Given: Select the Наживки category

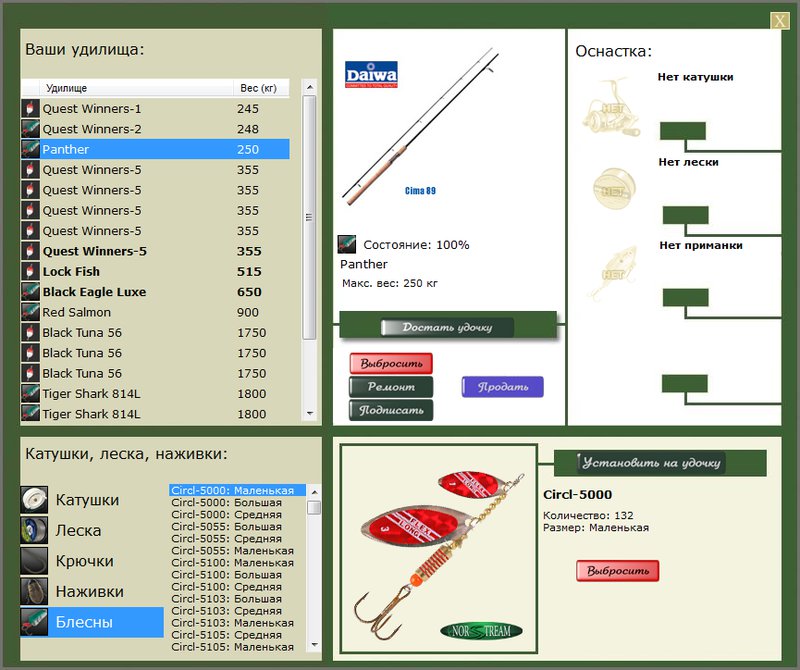Looking at the screenshot, I should pos(90,591).
